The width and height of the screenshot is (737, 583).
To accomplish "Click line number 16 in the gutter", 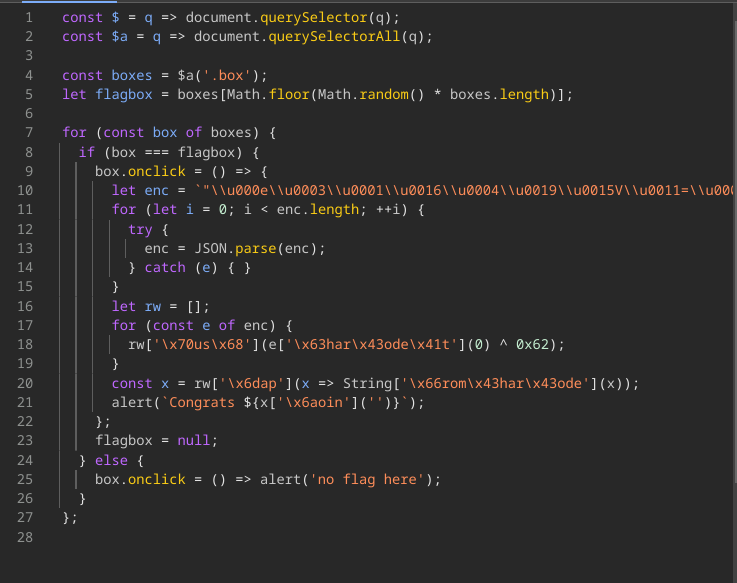I will tap(24, 306).
